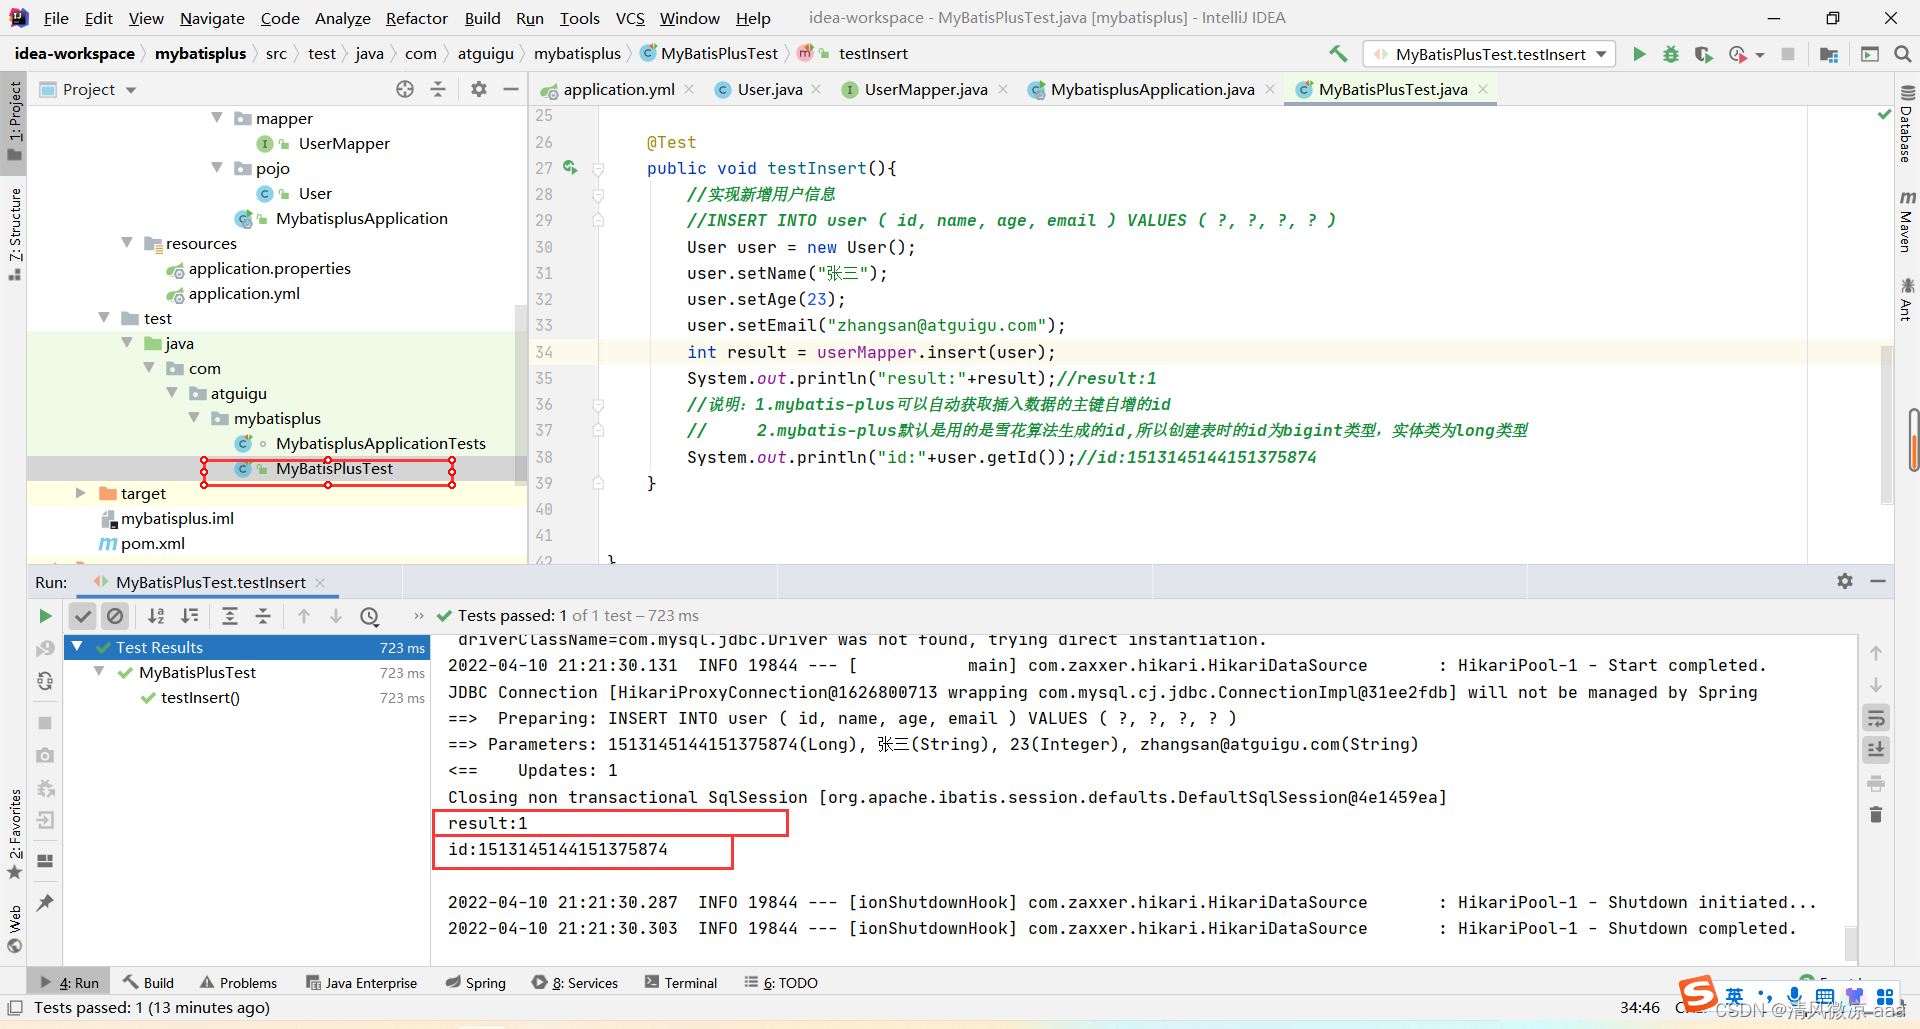
Task: Open test history clock icon
Action: [x=370, y=616]
